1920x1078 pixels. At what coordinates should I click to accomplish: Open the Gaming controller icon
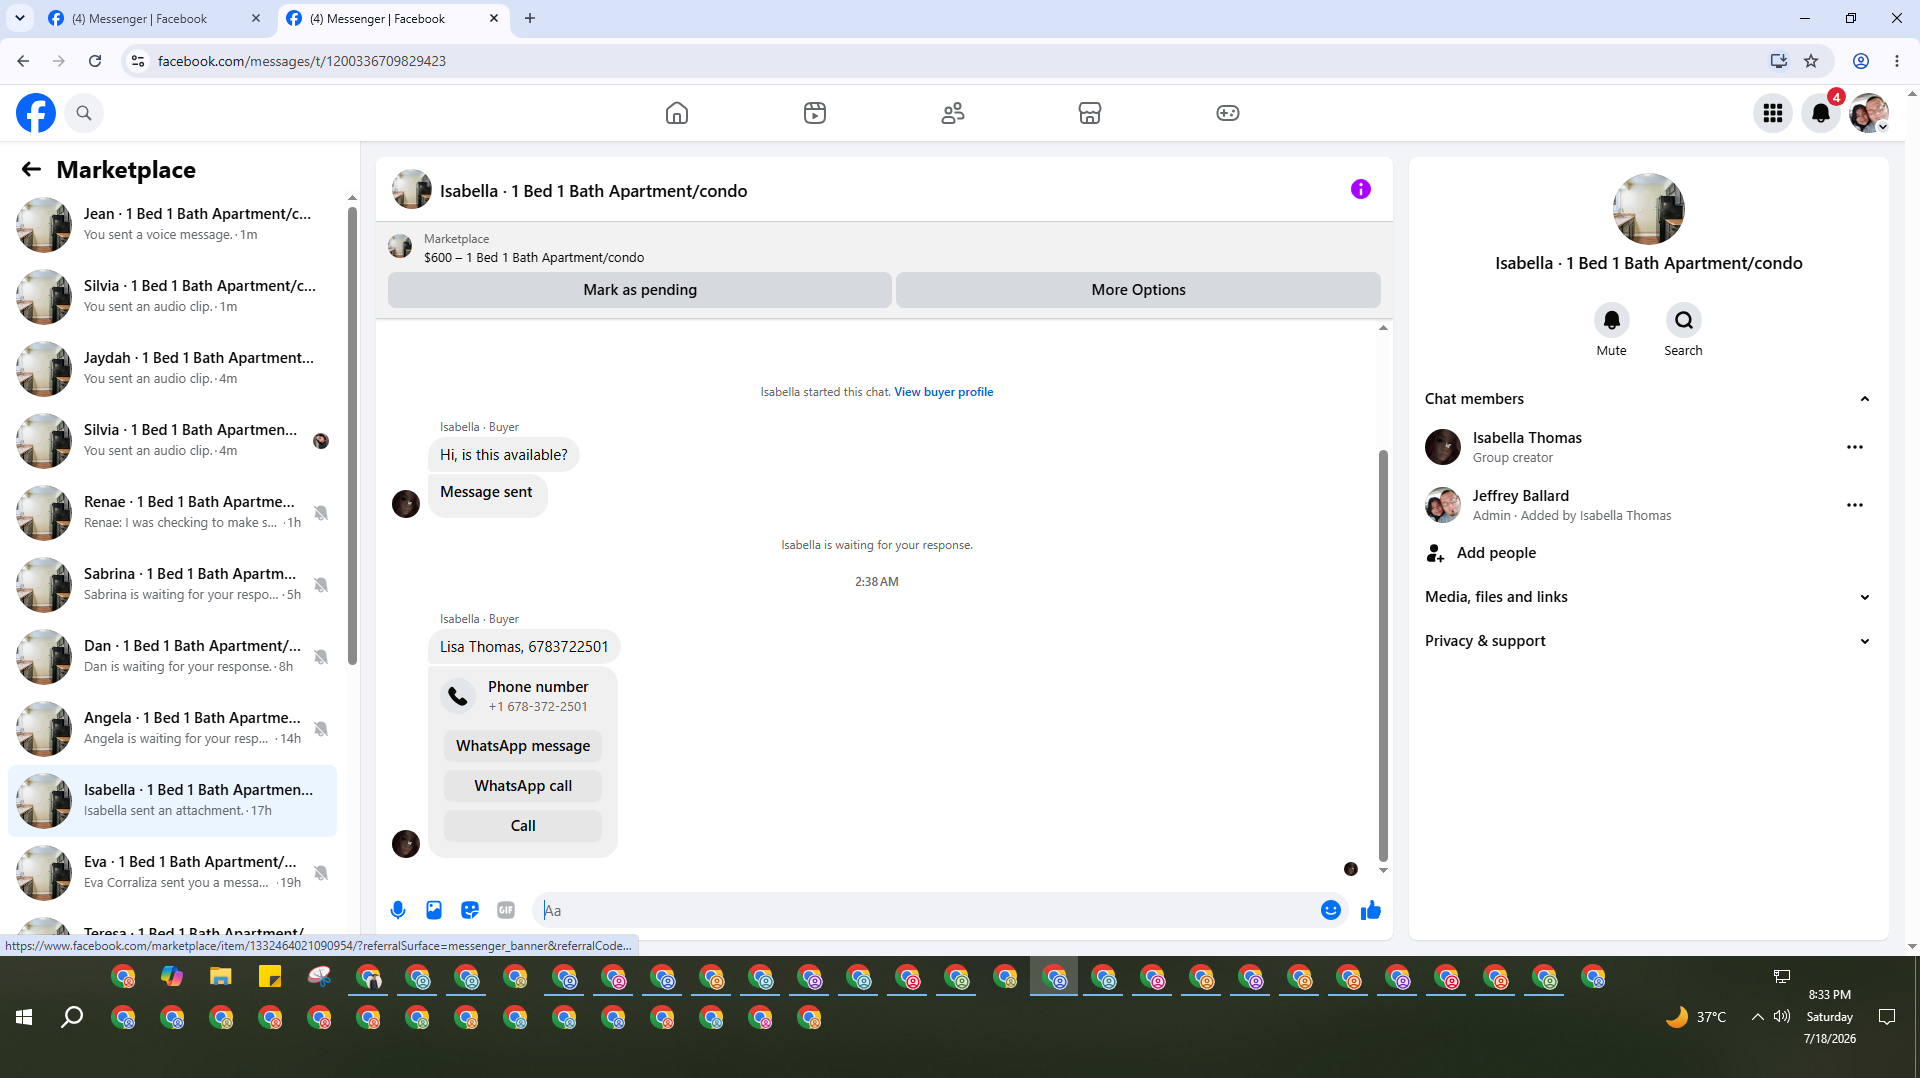point(1228,113)
